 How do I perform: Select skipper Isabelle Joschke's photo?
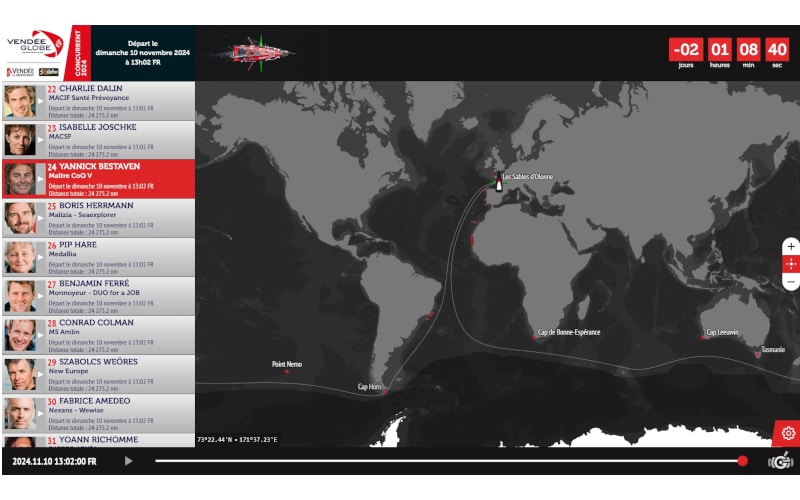click(x=20, y=140)
